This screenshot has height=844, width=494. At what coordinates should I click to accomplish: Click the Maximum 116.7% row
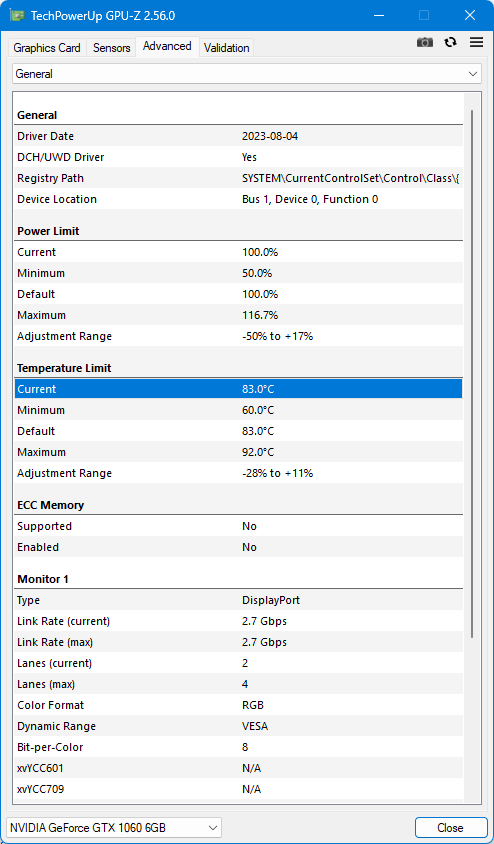tap(238, 315)
